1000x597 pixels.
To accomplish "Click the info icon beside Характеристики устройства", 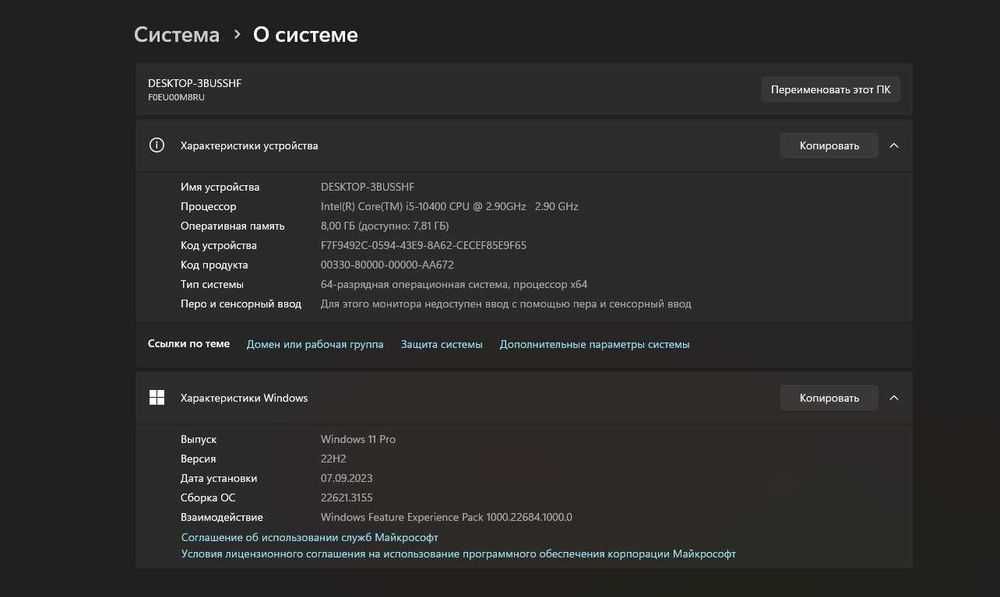I will tap(156, 145).
